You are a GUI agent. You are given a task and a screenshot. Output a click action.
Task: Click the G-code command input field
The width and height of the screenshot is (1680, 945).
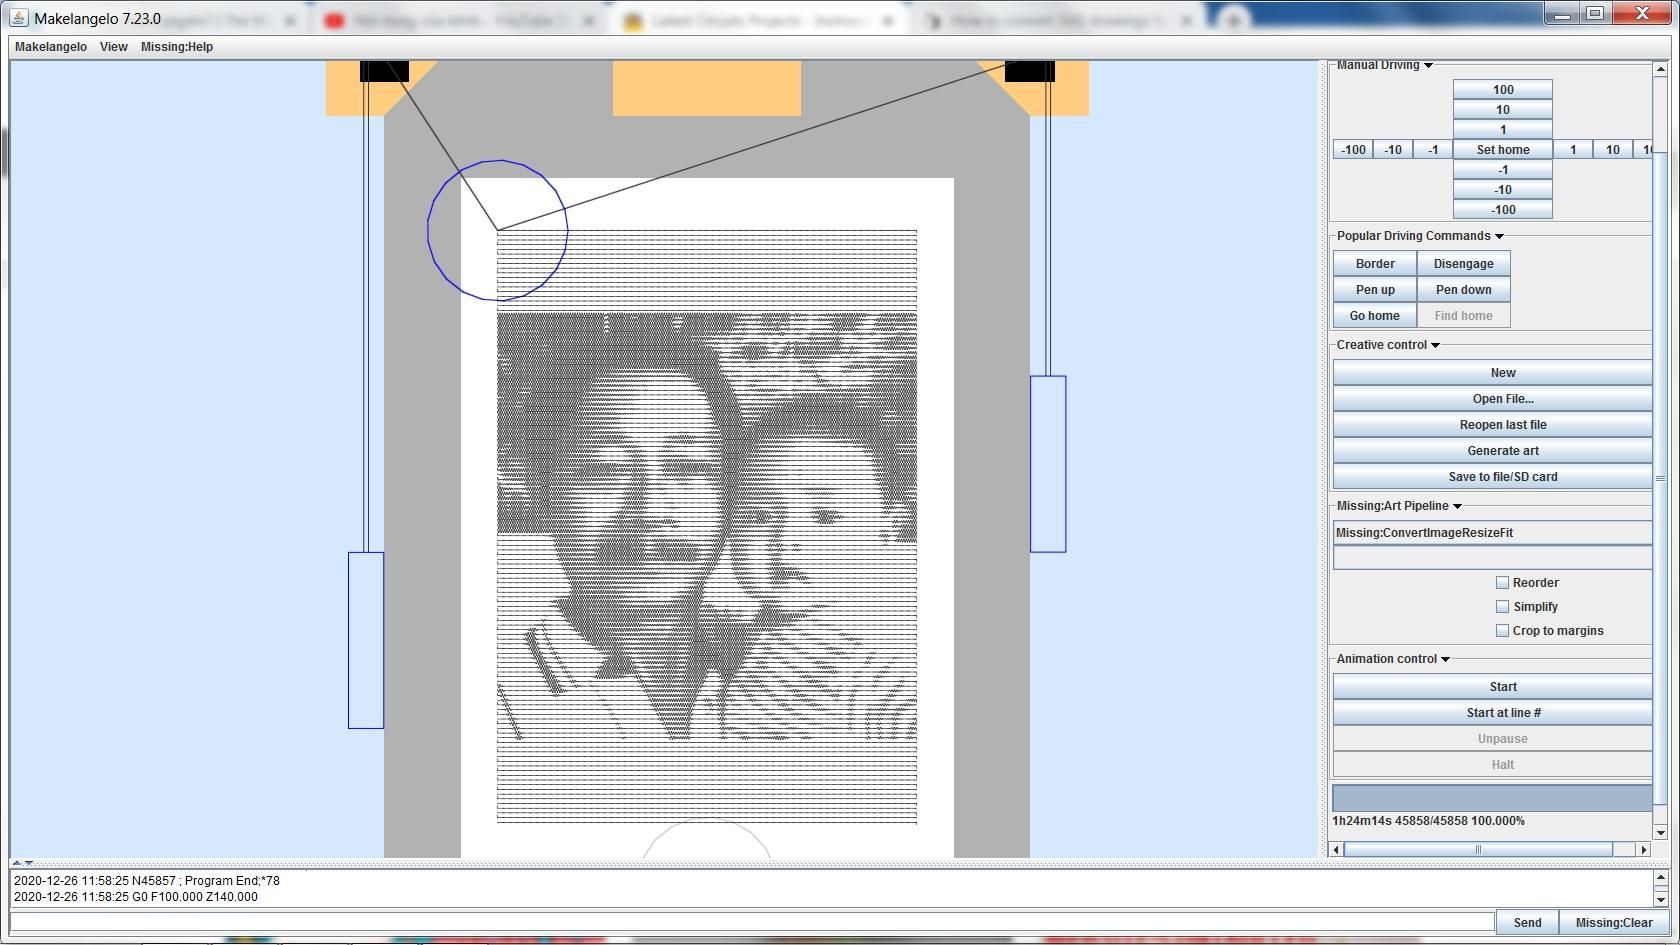(752, 922)
